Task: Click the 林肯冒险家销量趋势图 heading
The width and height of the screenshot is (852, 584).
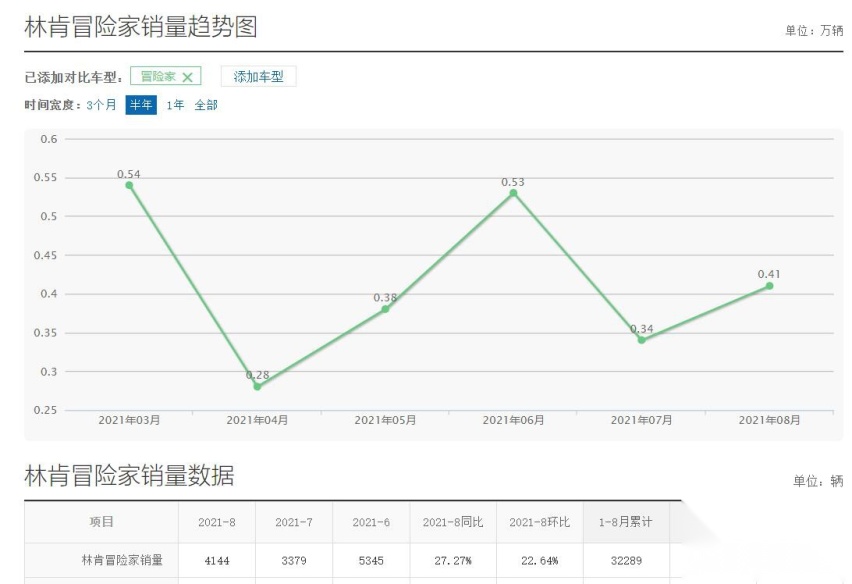Action: 141,27
